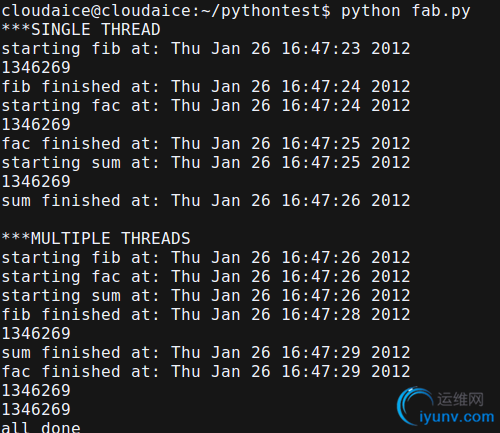This screenshot has height=433, width=500.
Task: Click the python fab.py command text
Action: click(406, 11)
